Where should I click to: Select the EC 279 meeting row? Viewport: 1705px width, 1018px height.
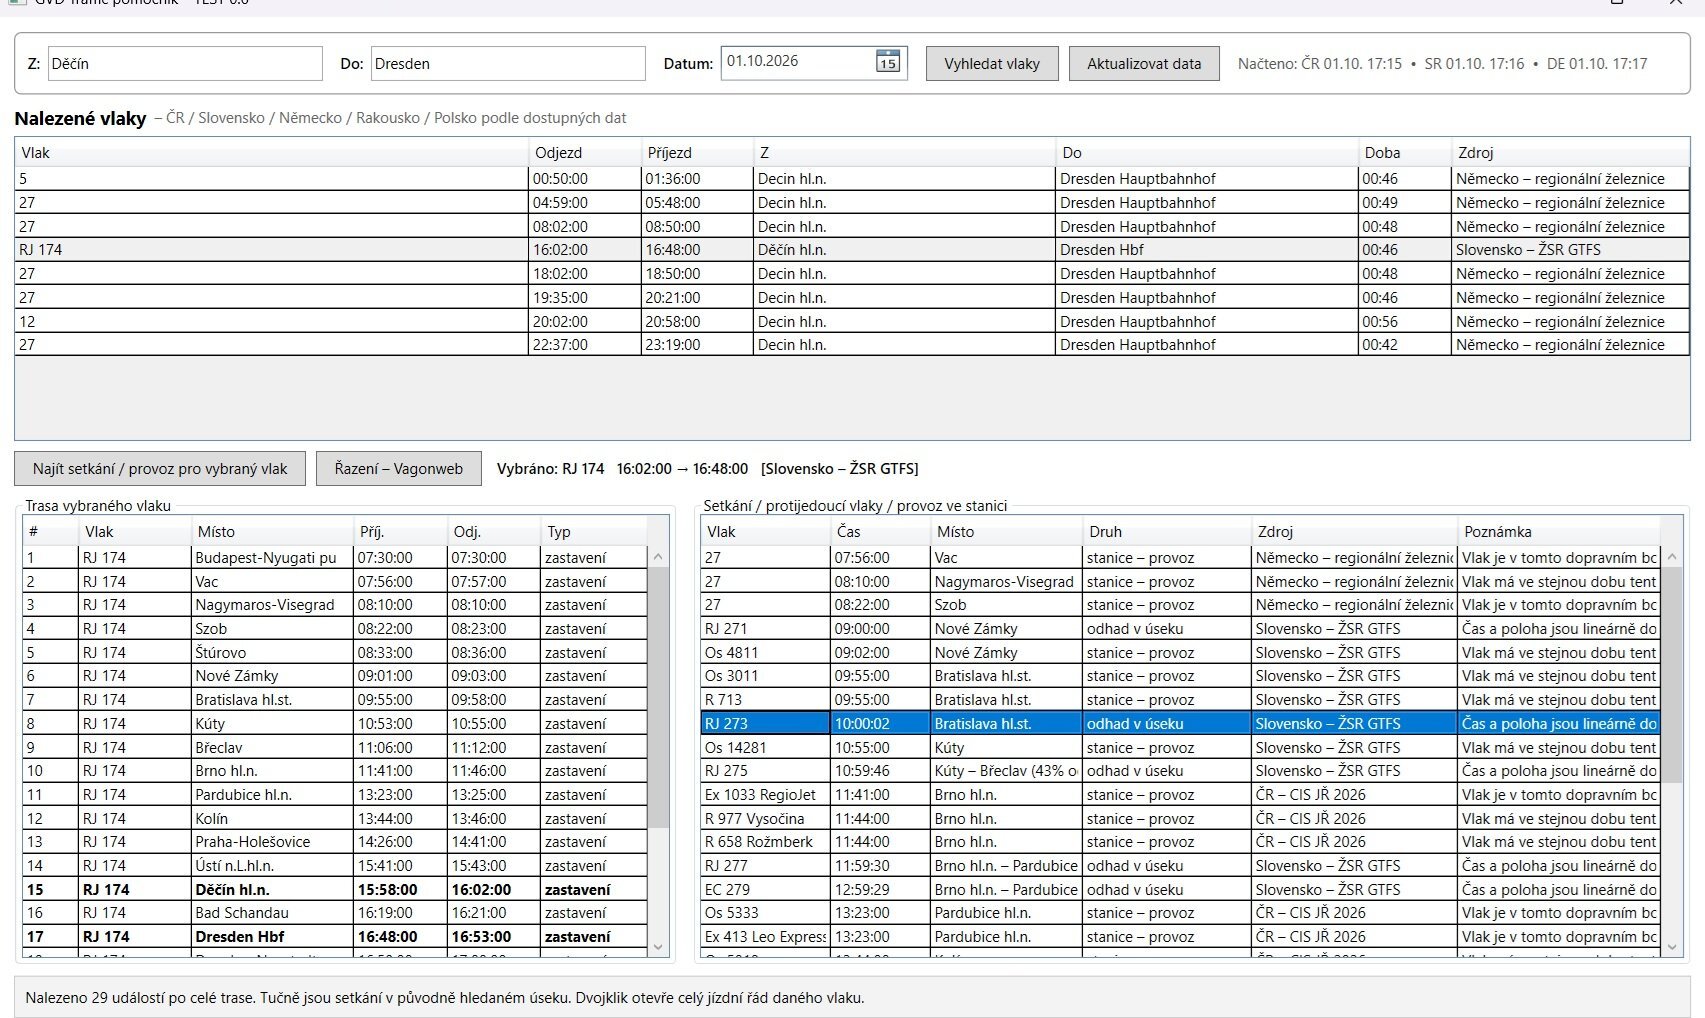1180,890
